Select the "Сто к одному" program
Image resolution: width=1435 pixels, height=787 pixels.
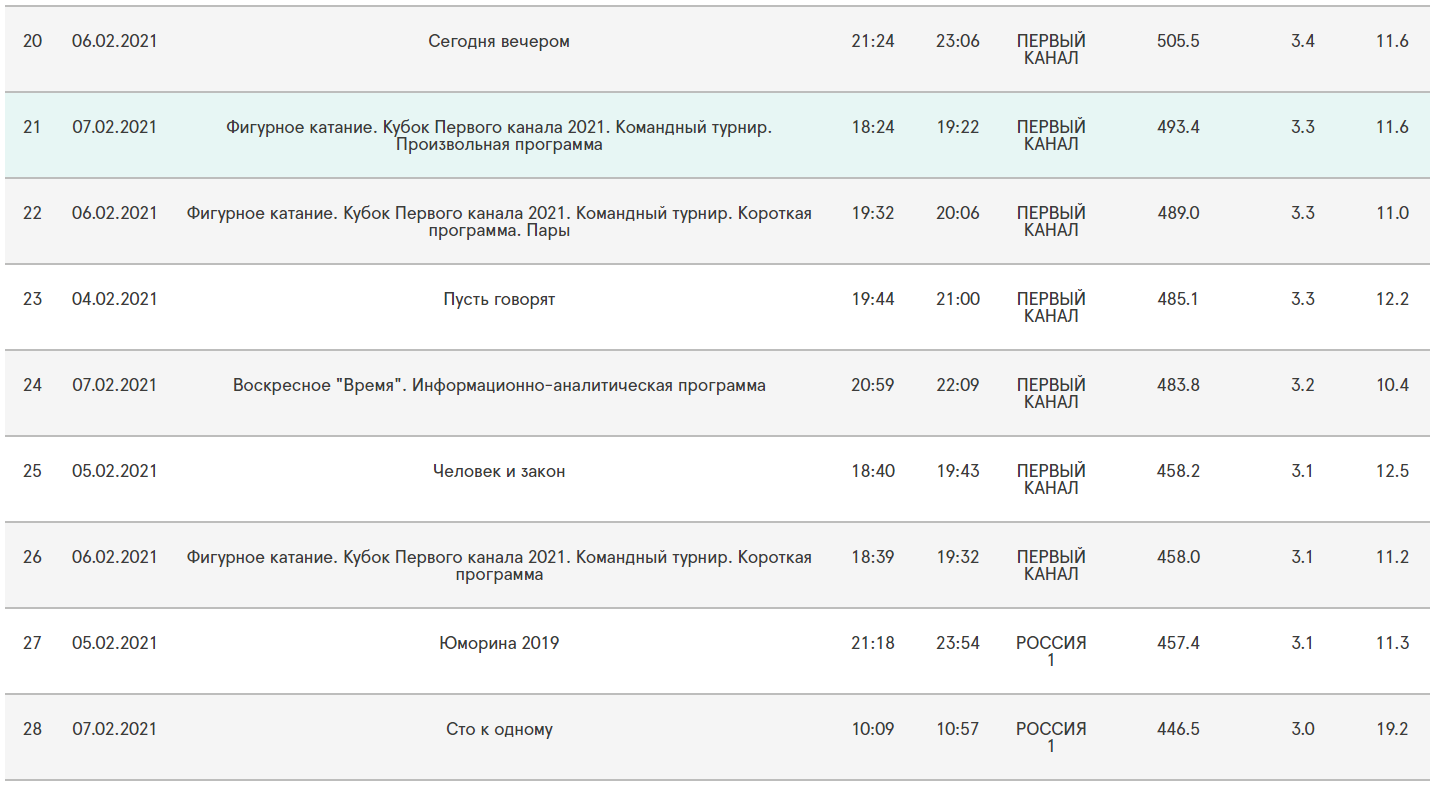point(499,729)
